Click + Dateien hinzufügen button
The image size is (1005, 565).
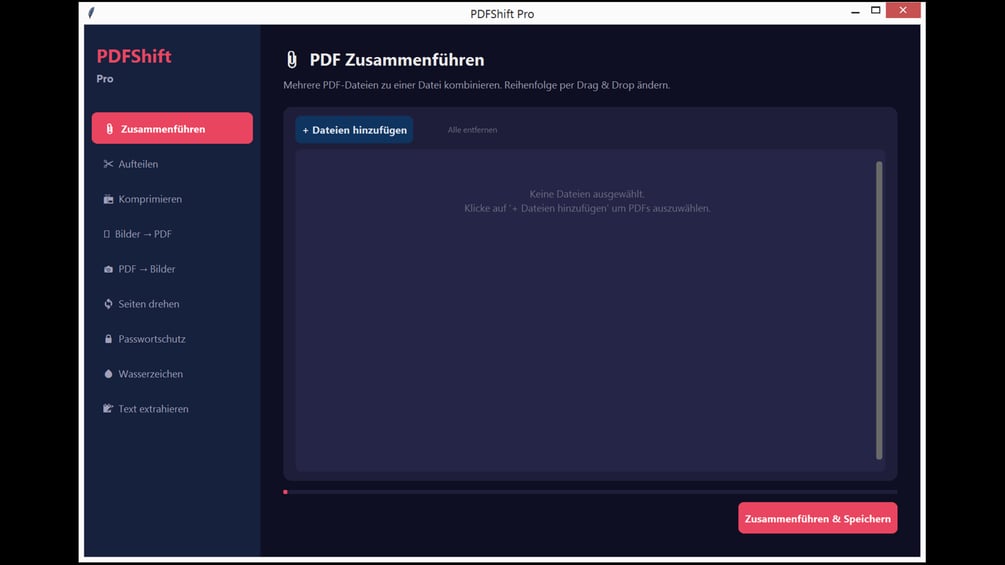(354, 130)
